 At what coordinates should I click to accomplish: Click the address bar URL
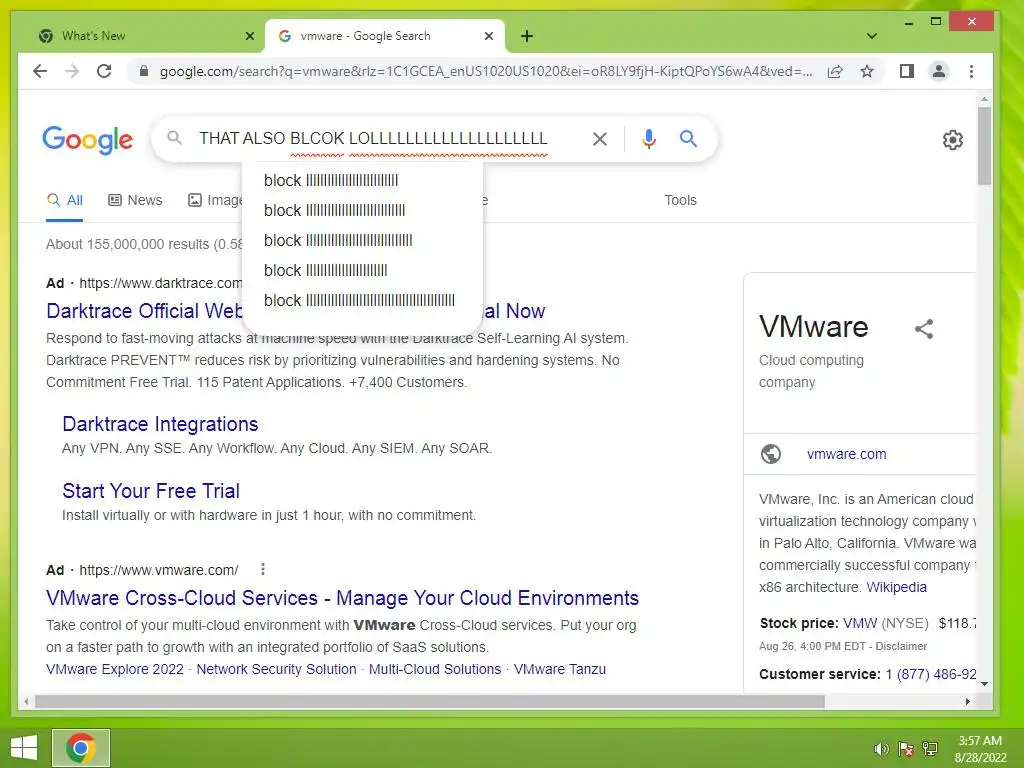click(x=486, y=71)
